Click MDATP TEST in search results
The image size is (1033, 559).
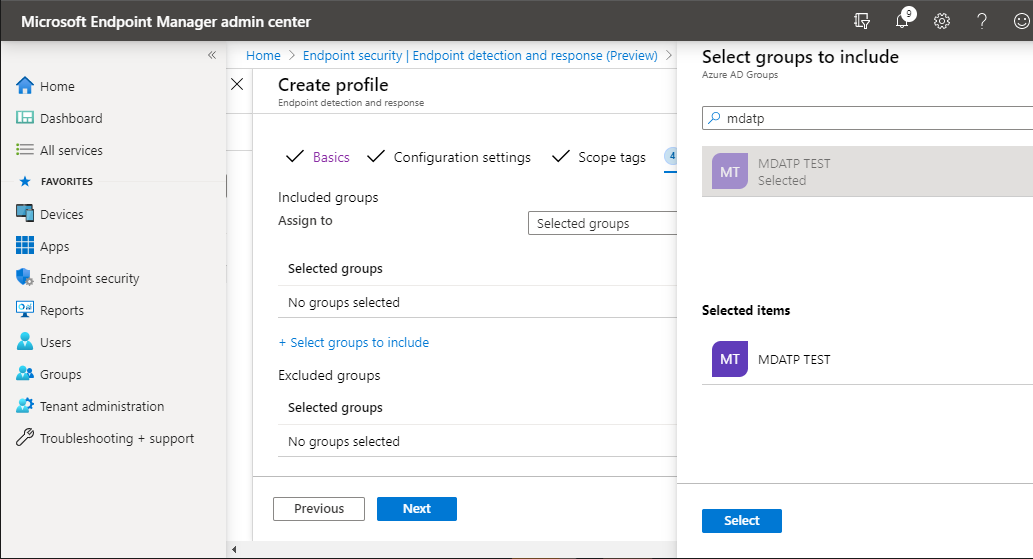[867, 171]
